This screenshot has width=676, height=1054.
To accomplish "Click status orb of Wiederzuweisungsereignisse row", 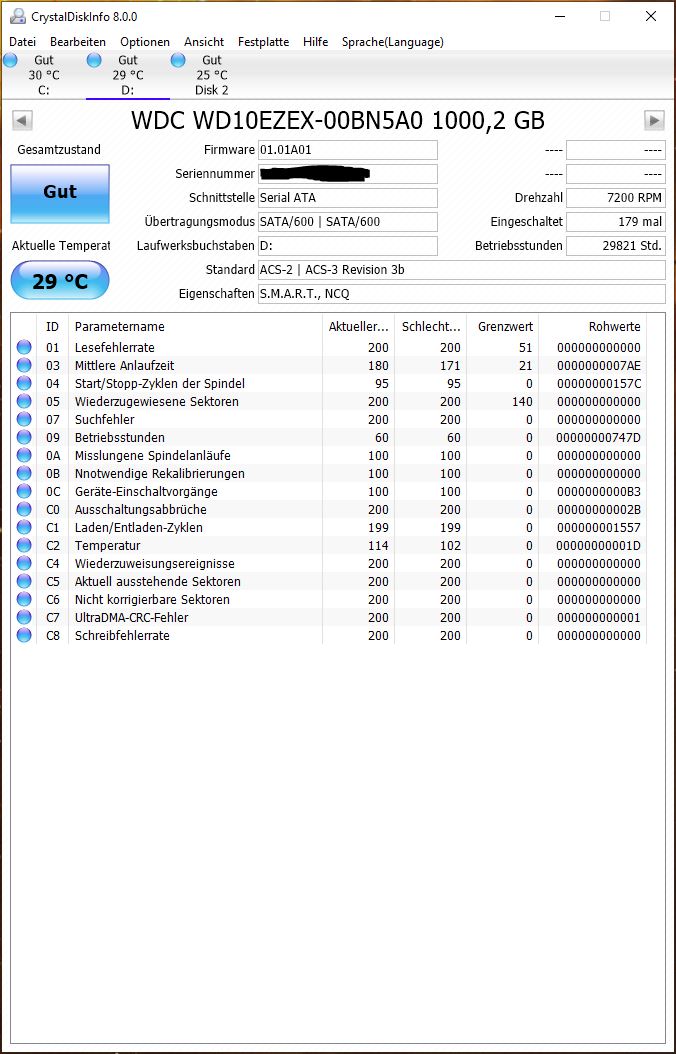I will pyautogui.click(x=24, y=563).
